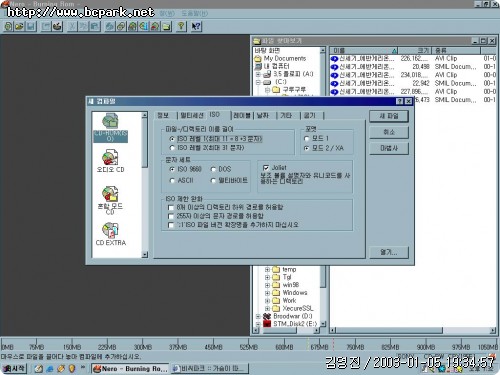Switch to Nero - Burning Rom taskbar button
Viewport: 500px width, 375px height.
point(130,369)
